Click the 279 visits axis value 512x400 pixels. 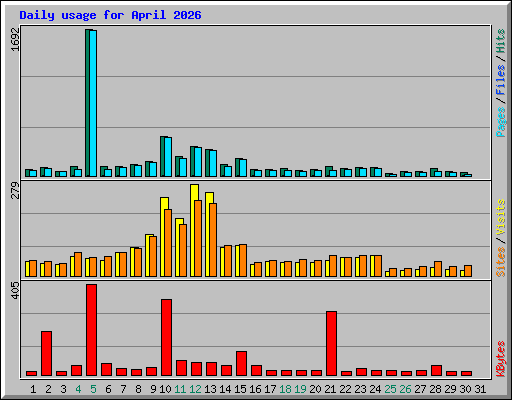pyautogui.click(x=15, y=190)
